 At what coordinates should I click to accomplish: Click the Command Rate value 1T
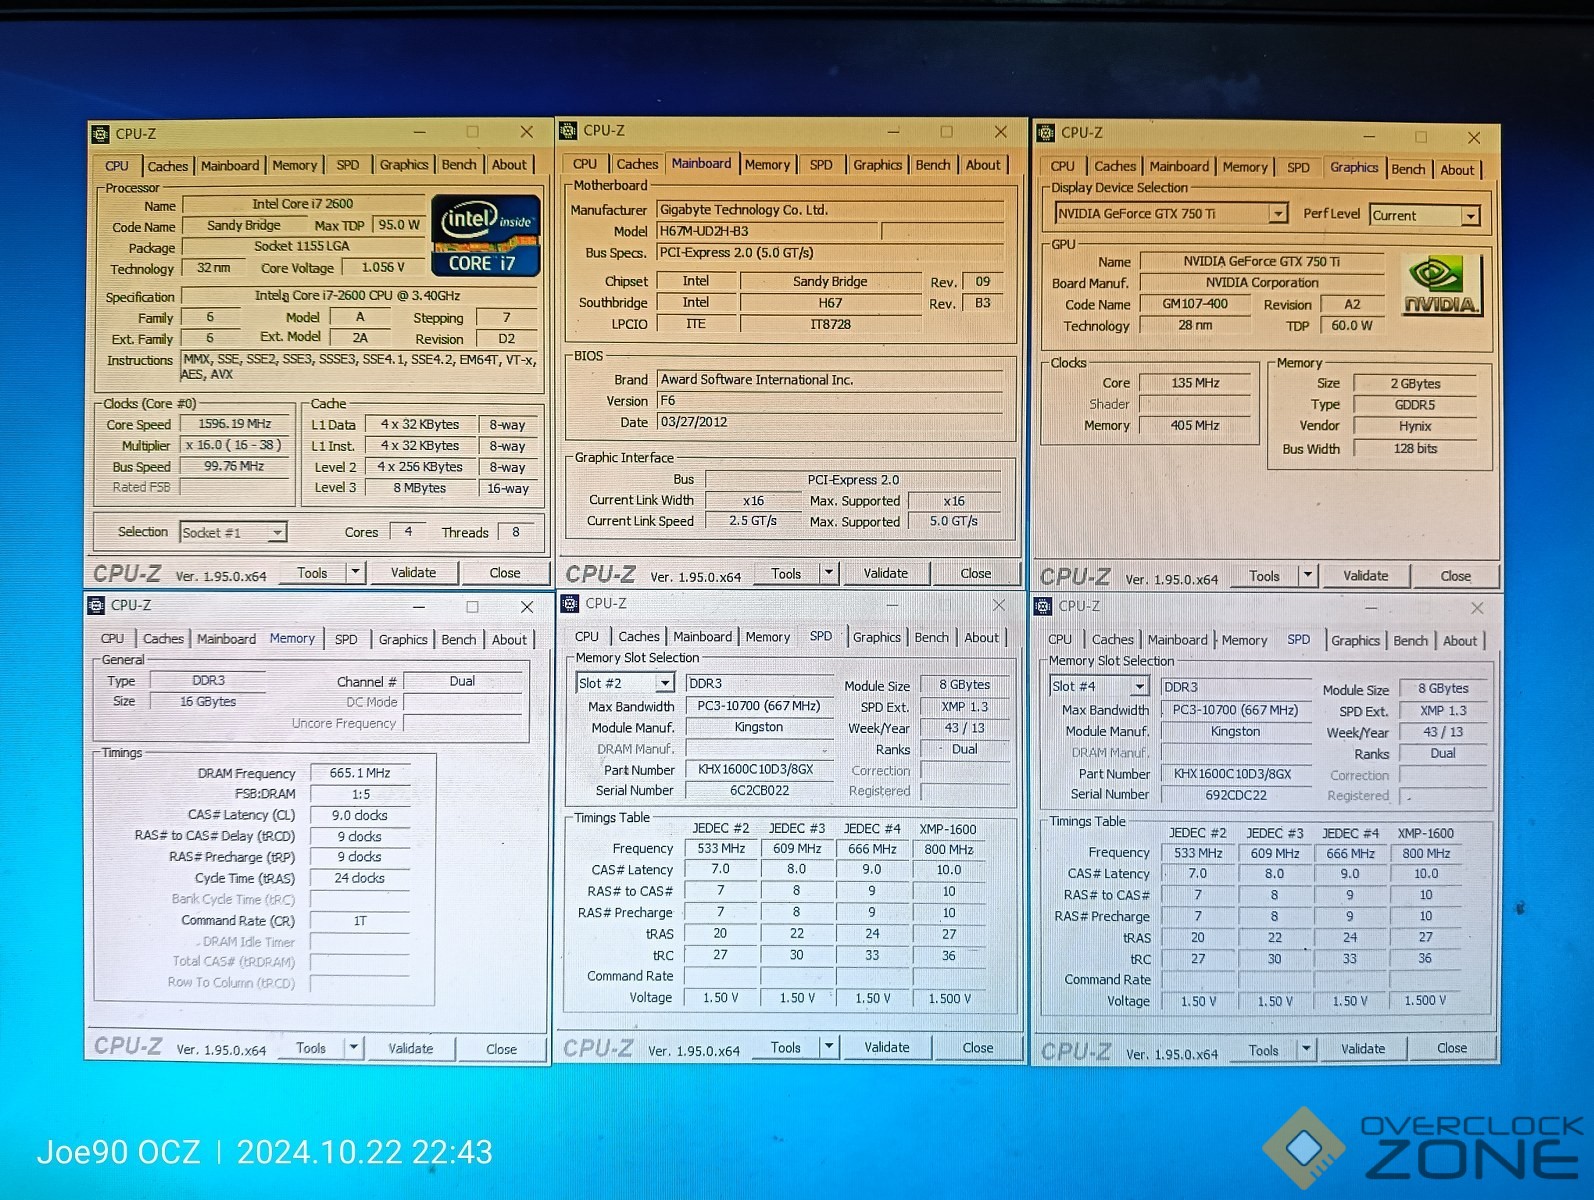(360, 921)
